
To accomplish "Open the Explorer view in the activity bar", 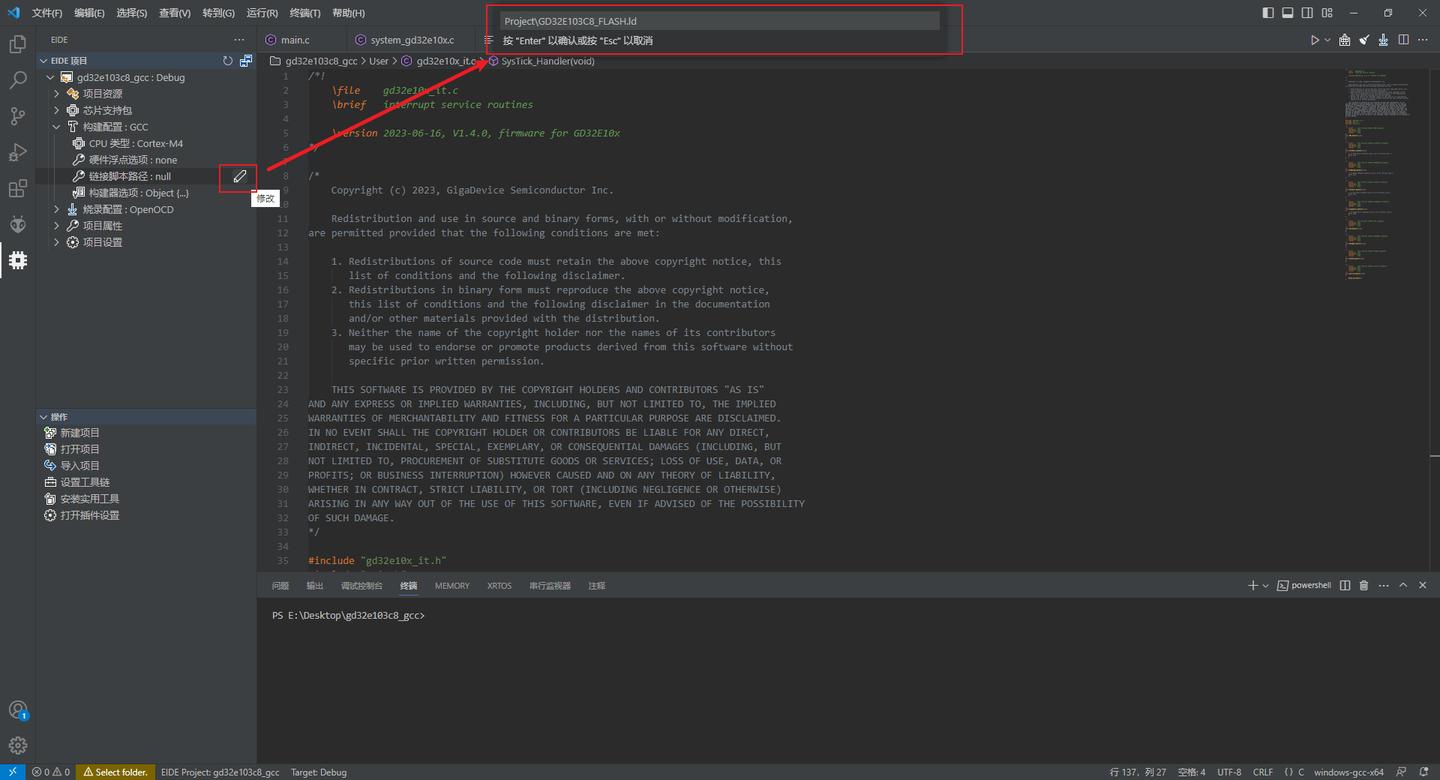I will tap(17, 44).
